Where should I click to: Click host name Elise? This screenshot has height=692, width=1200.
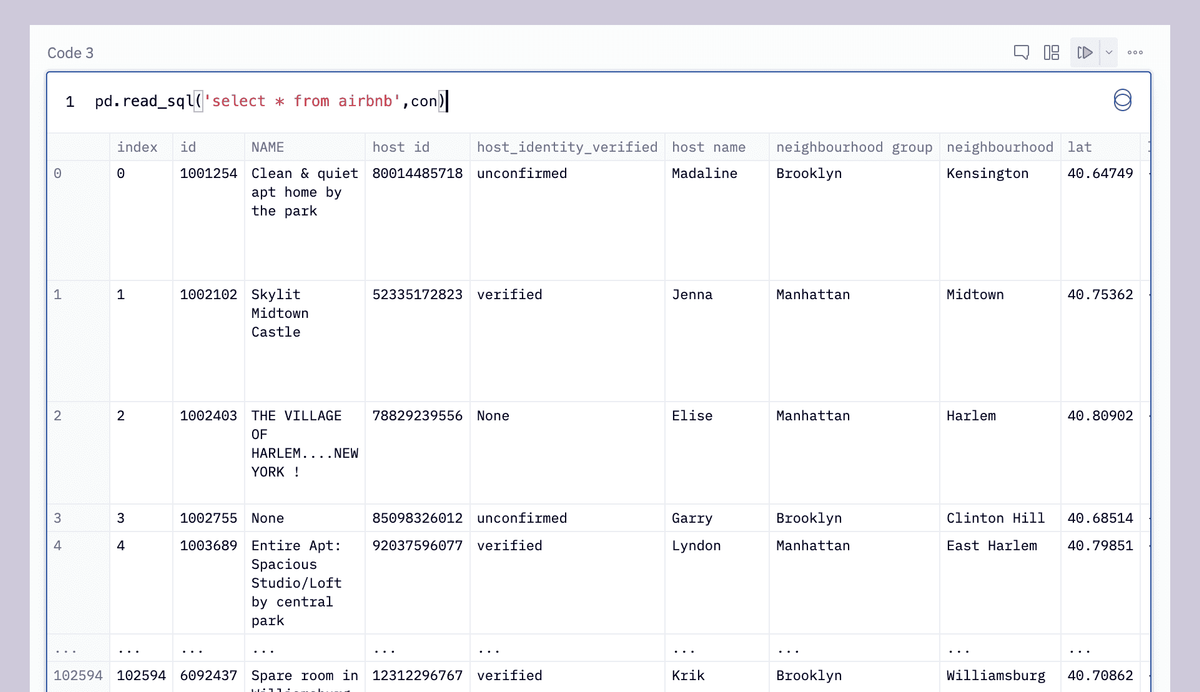(x=692, y=415)
